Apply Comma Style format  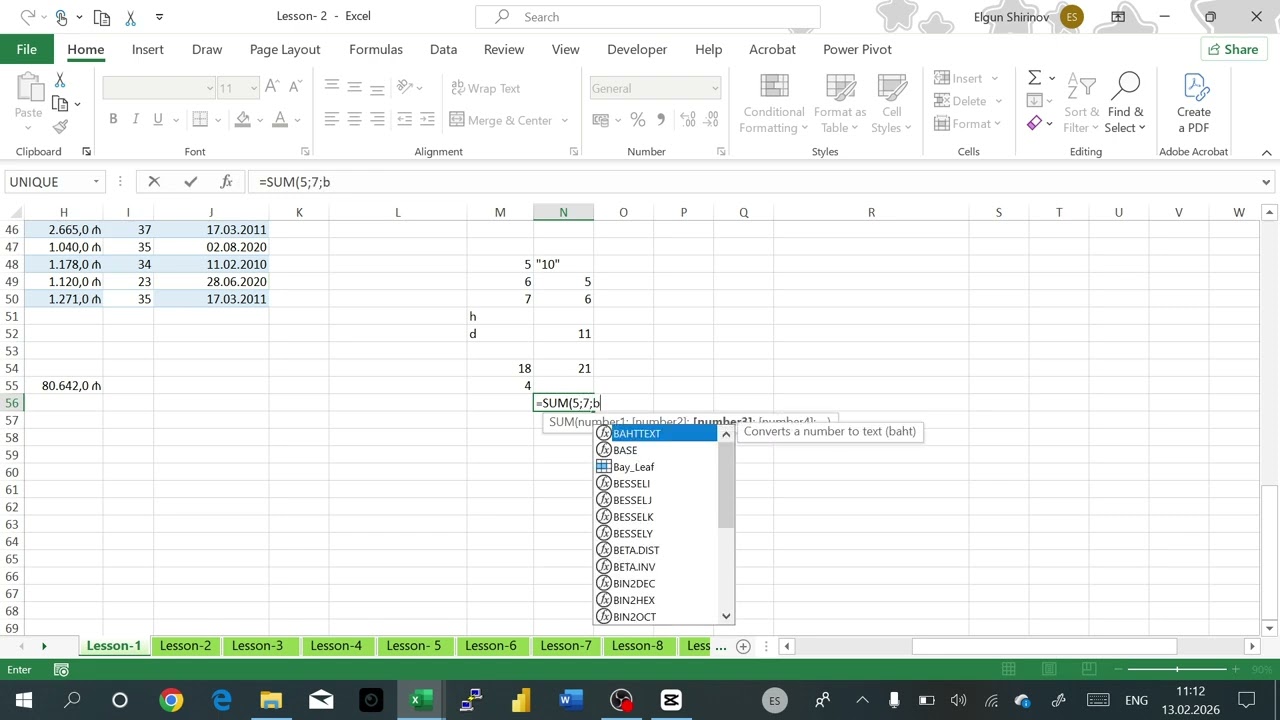pyautogui.click(x=661, y=120)
